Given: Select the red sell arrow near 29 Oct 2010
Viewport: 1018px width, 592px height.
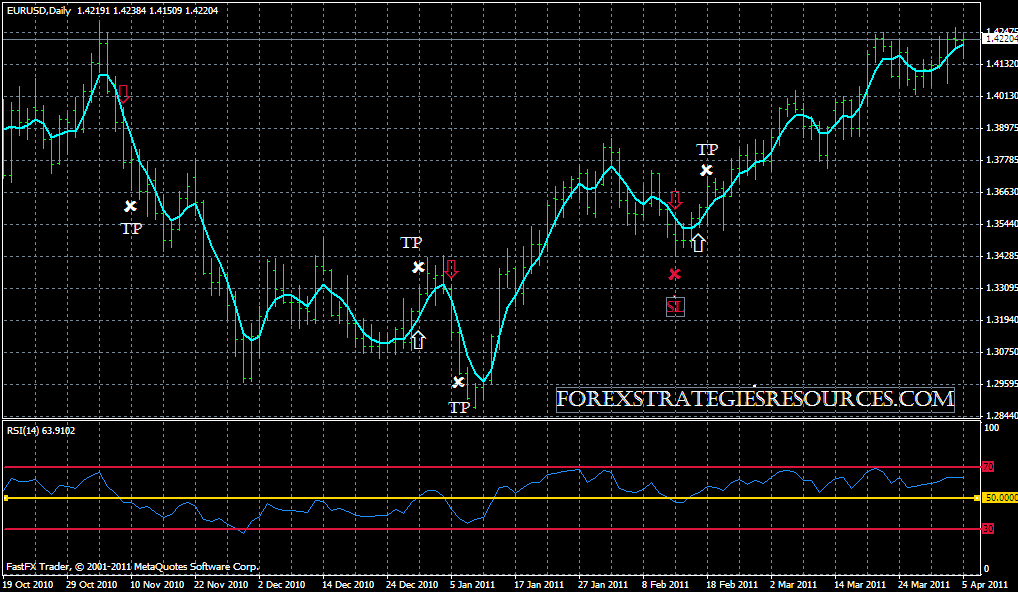Looking at the screenshot, I should pyautogui.click(x=124, y=92).
